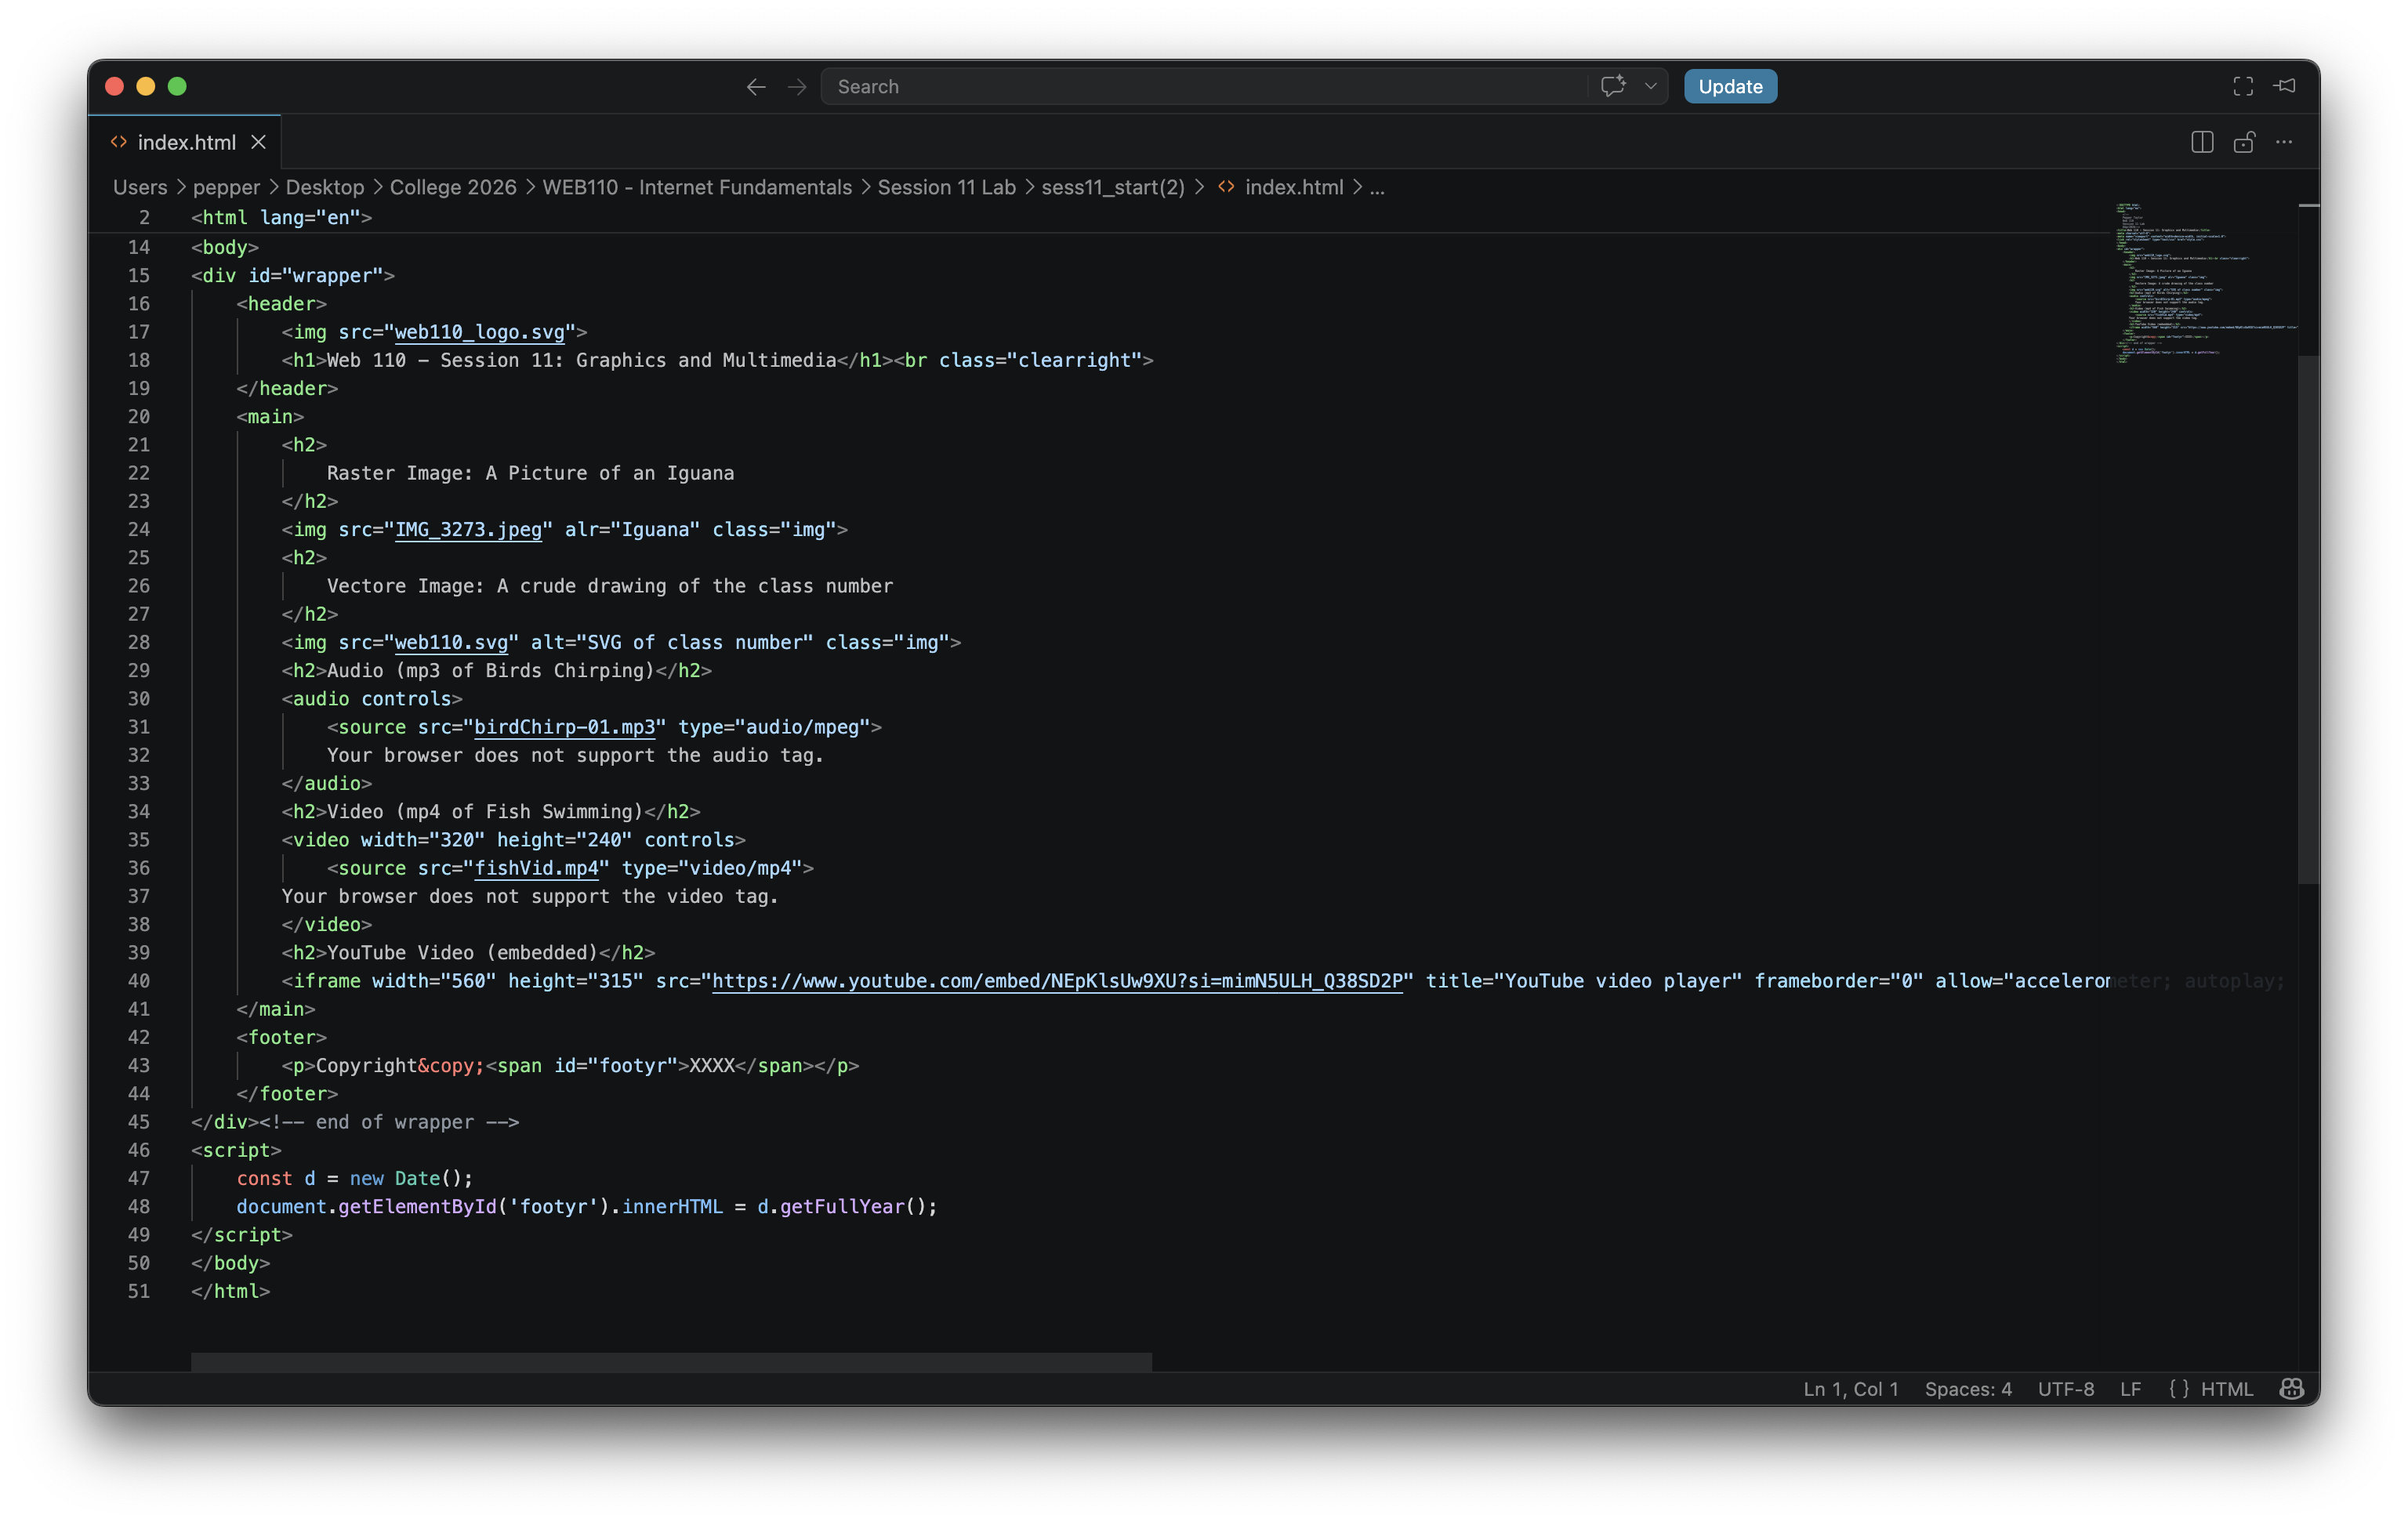
Task: Go forward with the right navigation arrow
Action: pos(797,87)
